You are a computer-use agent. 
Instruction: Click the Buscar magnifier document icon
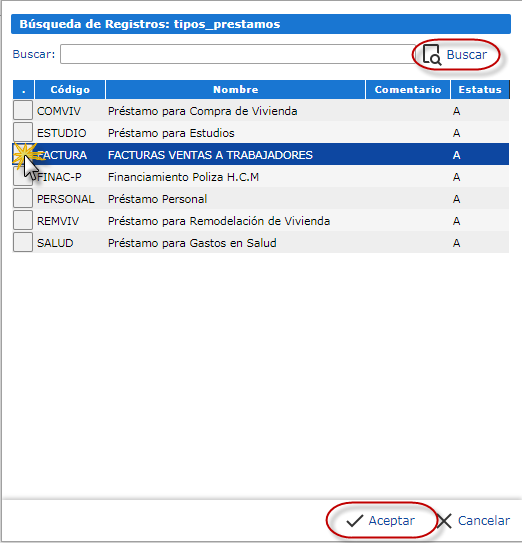tap(432, 55)
